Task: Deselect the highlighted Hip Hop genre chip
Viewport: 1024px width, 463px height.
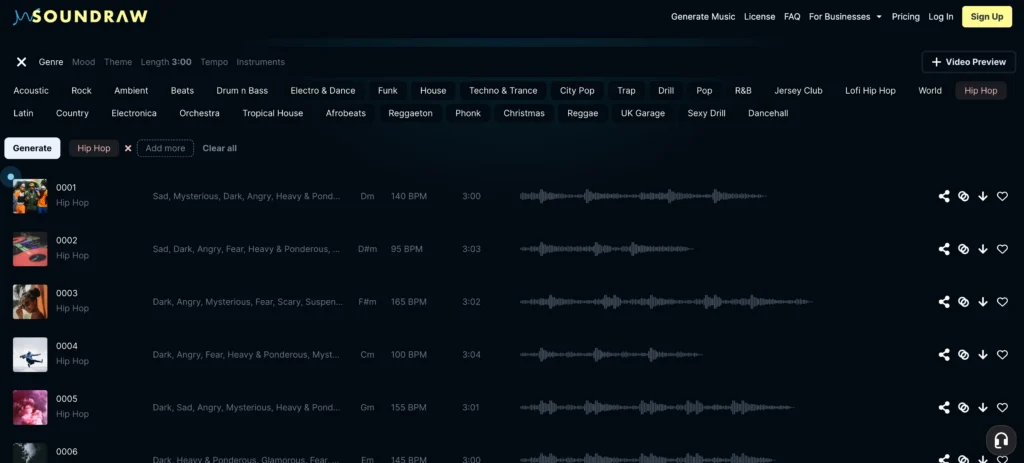Action: coord(980,90)
